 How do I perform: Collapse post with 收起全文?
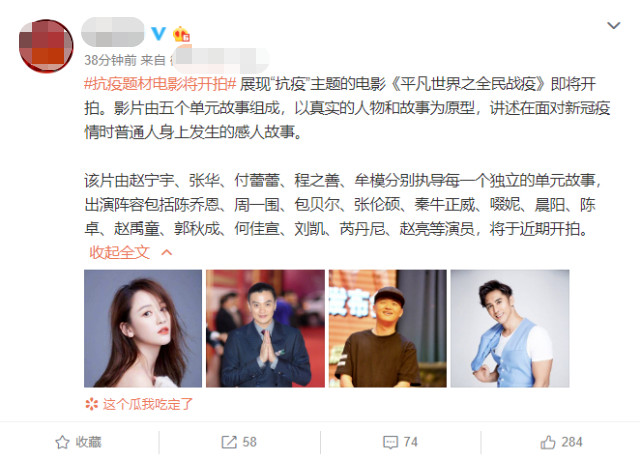120,253
